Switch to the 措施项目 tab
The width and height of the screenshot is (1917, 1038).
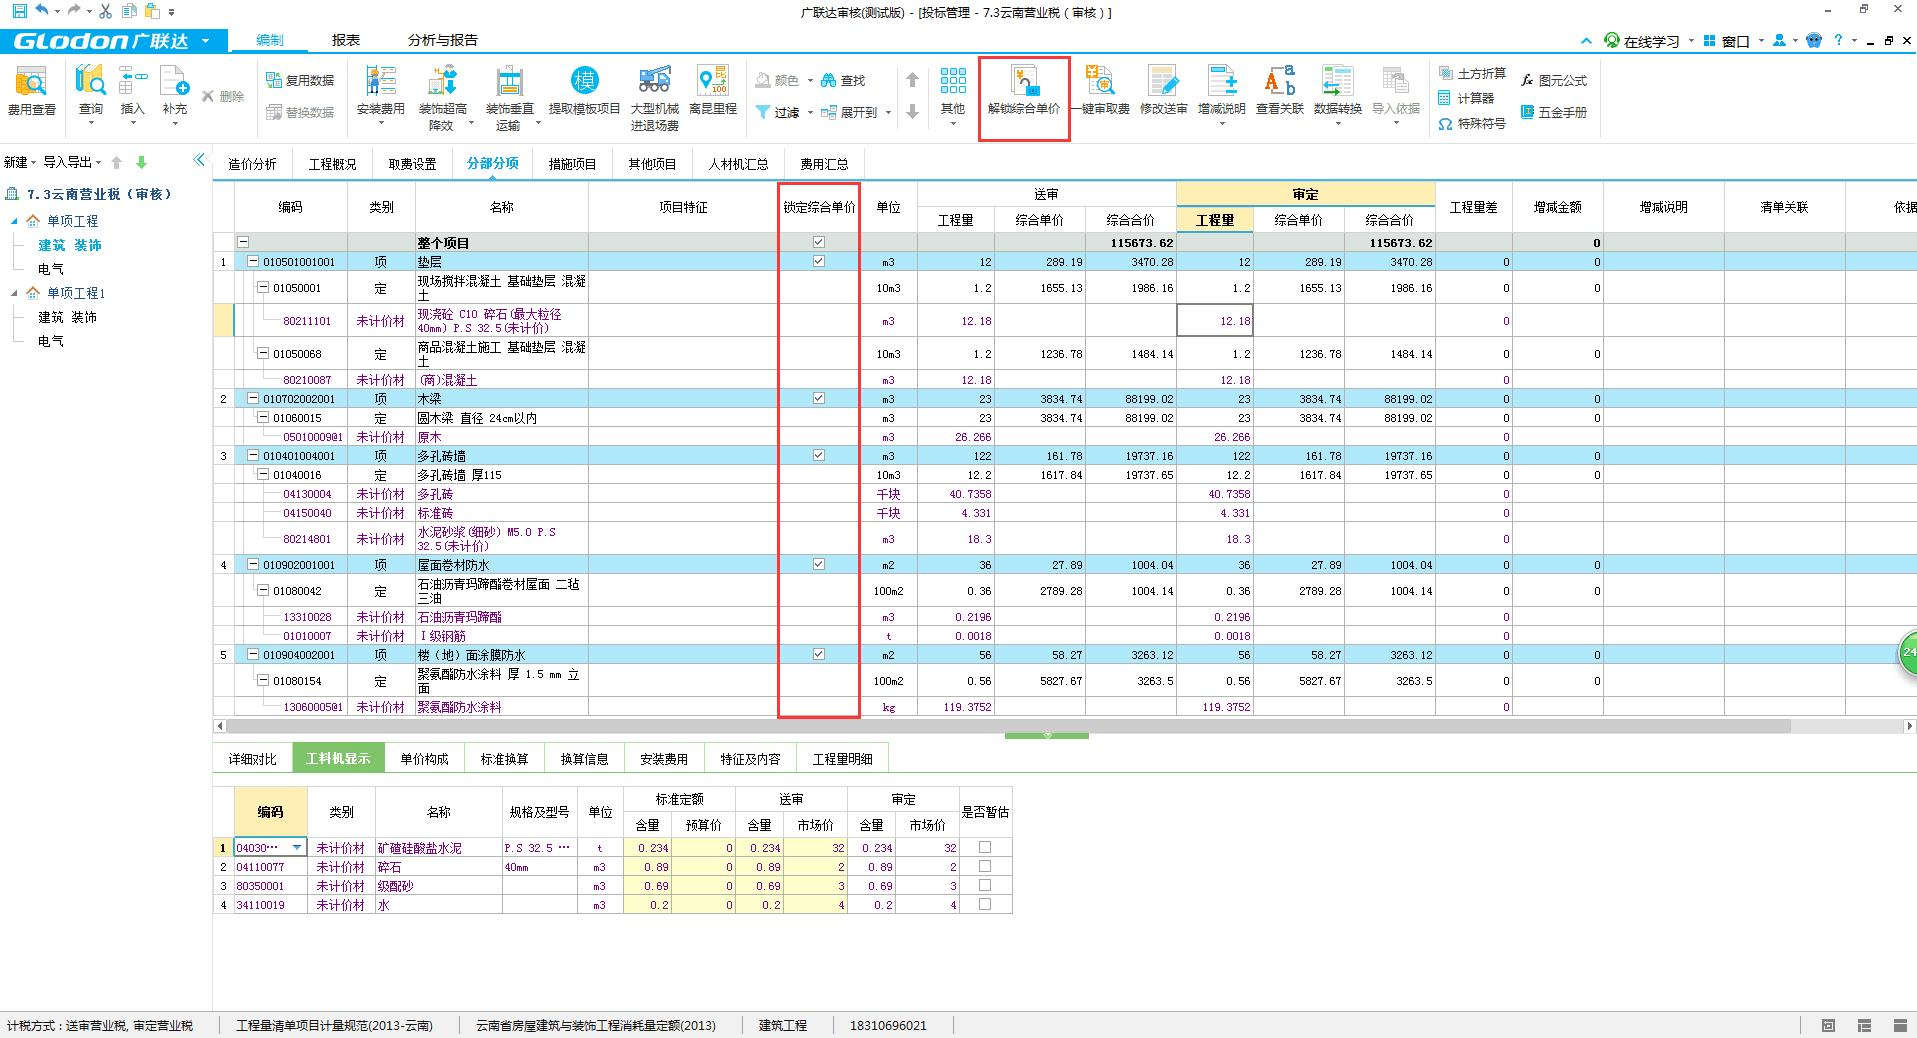point(572,164)
